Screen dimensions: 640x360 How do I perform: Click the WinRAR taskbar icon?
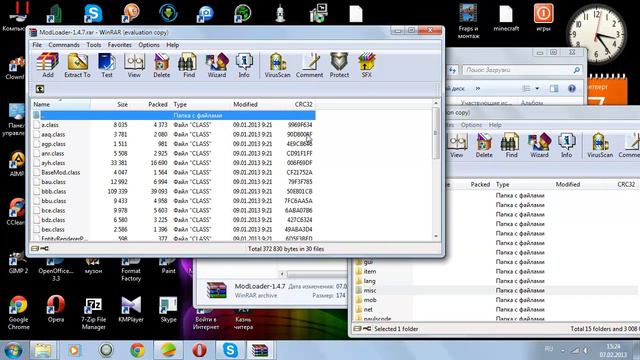coord(260,350)
